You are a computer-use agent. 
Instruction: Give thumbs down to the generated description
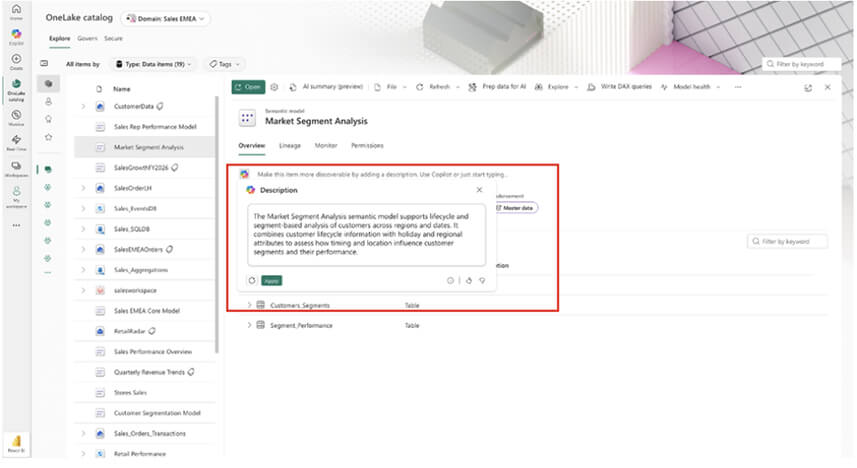point(482,280)
